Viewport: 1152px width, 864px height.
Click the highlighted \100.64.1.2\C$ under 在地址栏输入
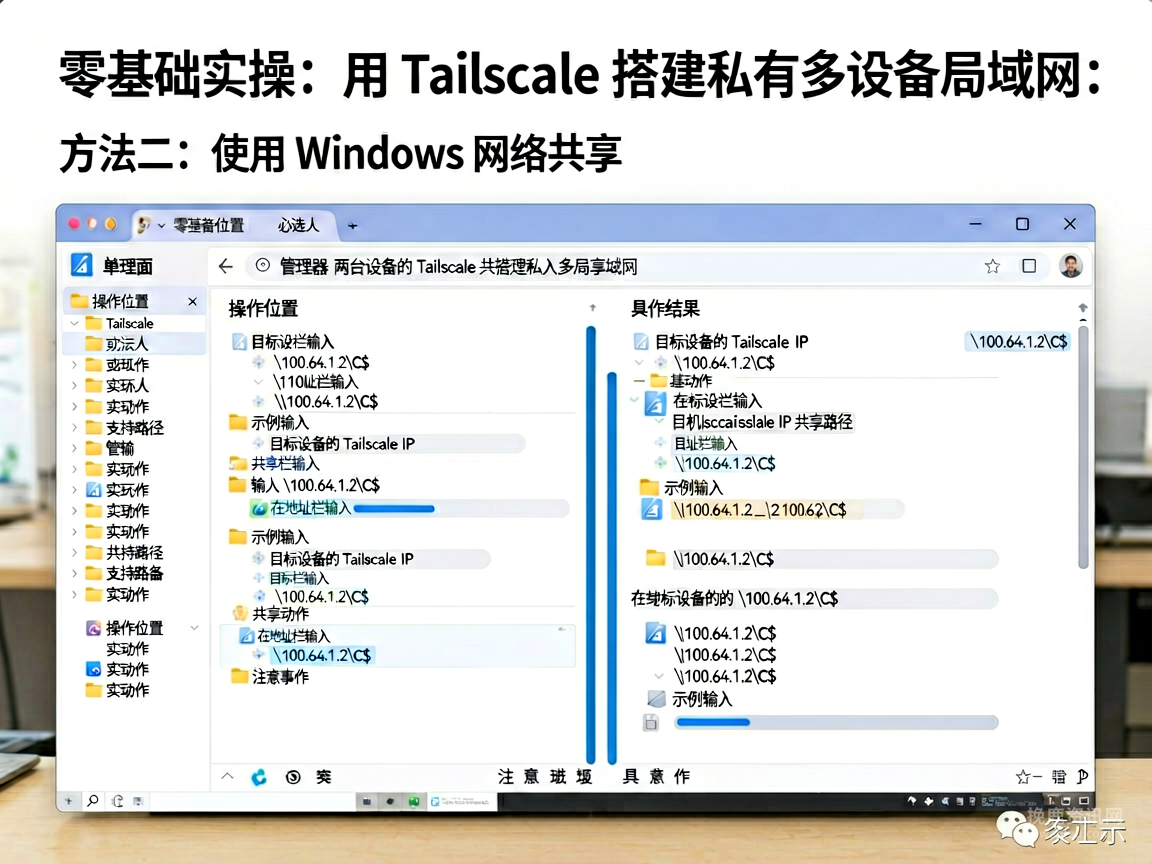(323, 655)
